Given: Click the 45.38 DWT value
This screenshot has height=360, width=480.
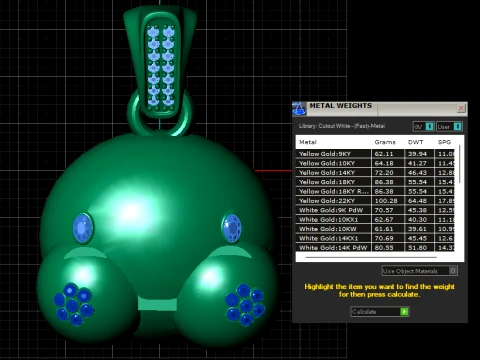Looking at the screenshot, I should coord(417,210).
